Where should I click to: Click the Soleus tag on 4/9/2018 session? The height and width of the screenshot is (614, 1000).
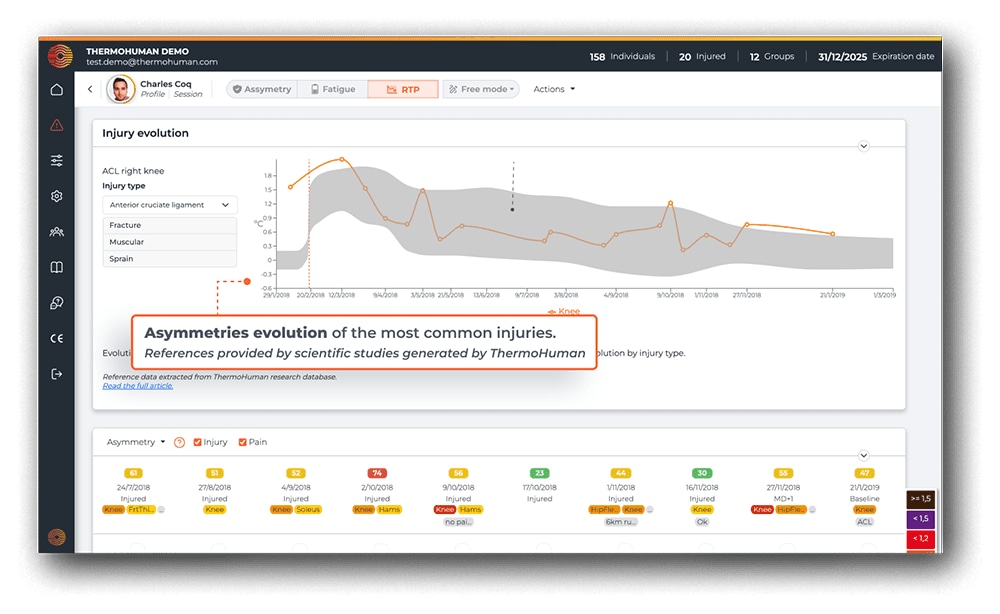(x=308, y=509)
